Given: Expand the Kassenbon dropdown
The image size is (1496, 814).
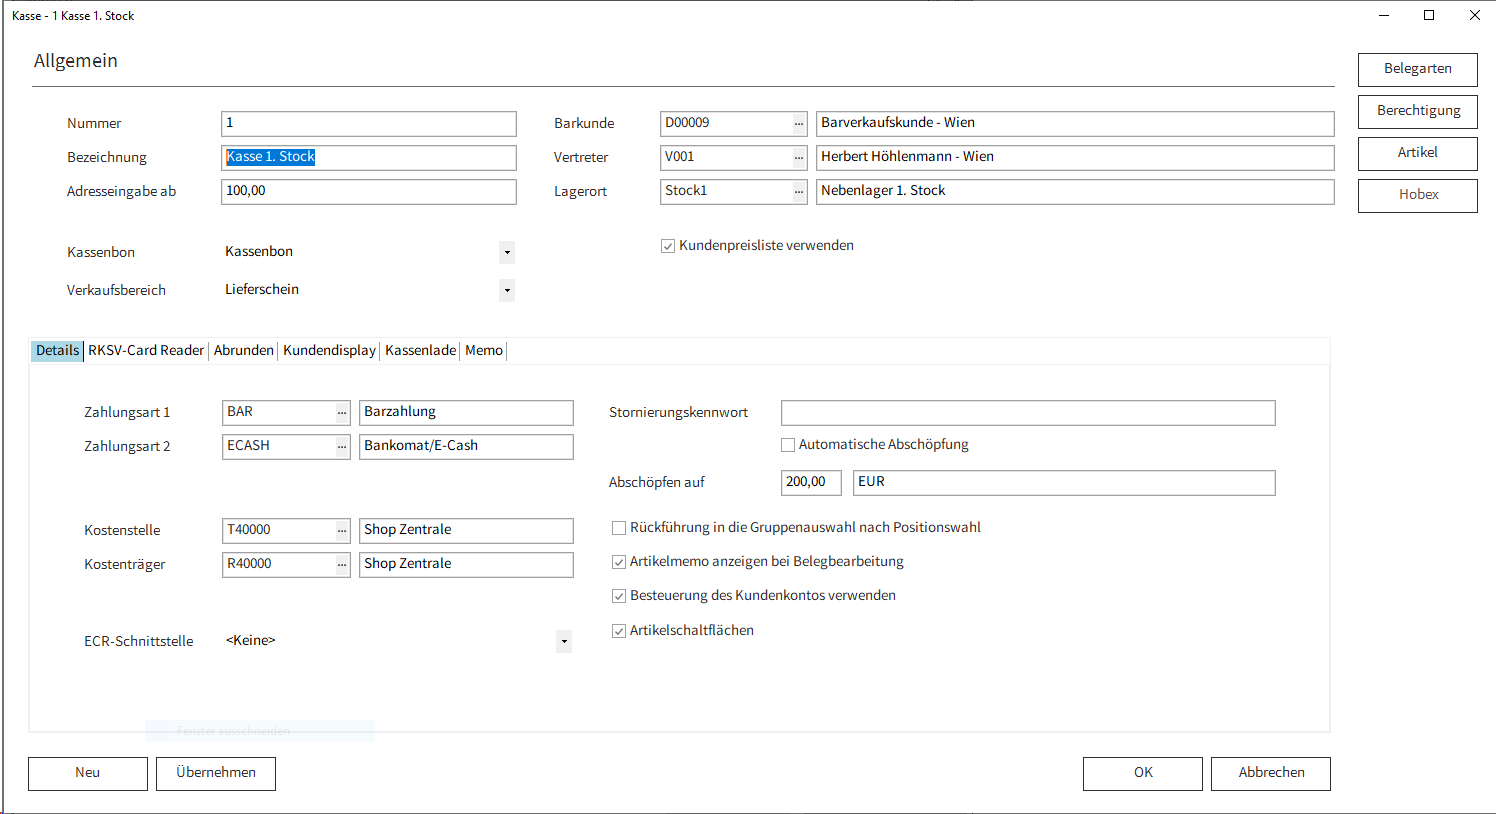Looking at the screenshot, I should (507, 253).
